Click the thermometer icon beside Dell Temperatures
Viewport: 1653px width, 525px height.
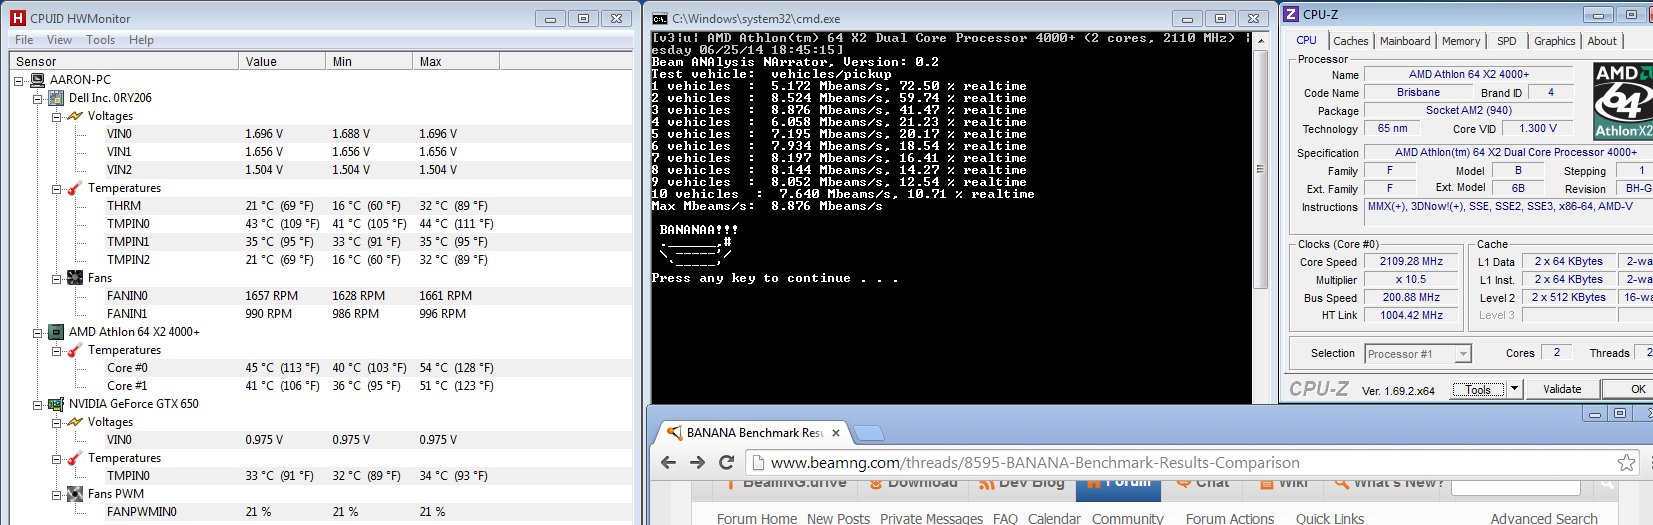tap(75, 188)
